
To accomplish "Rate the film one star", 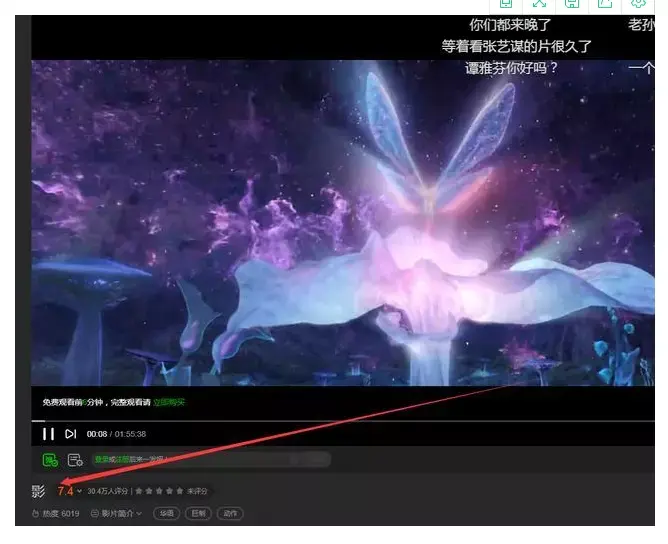I will click(139, 491).
